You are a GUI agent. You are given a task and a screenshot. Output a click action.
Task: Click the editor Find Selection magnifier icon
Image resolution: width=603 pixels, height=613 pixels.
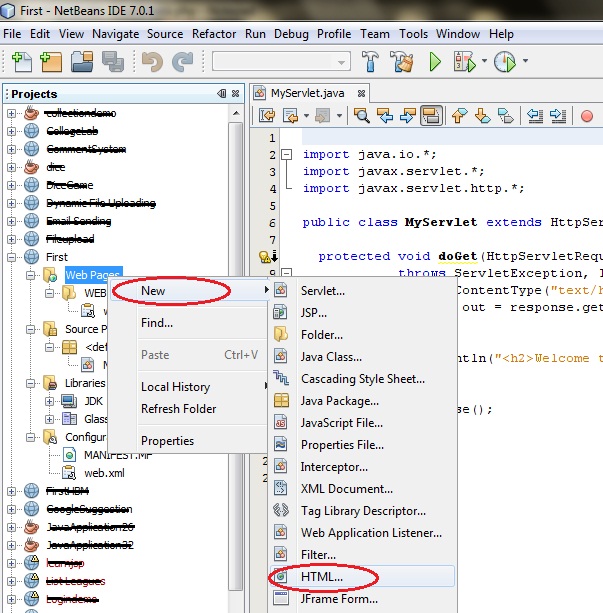point(361,116)
